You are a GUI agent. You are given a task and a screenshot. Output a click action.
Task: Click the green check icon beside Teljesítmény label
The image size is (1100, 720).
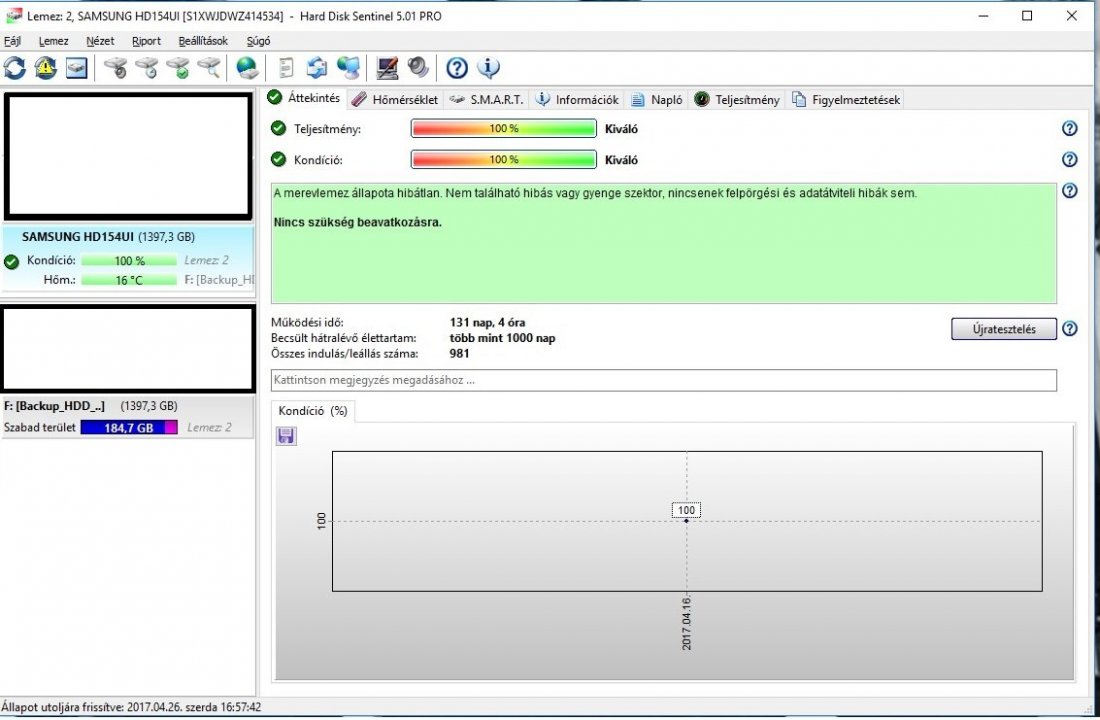(279, 128)
